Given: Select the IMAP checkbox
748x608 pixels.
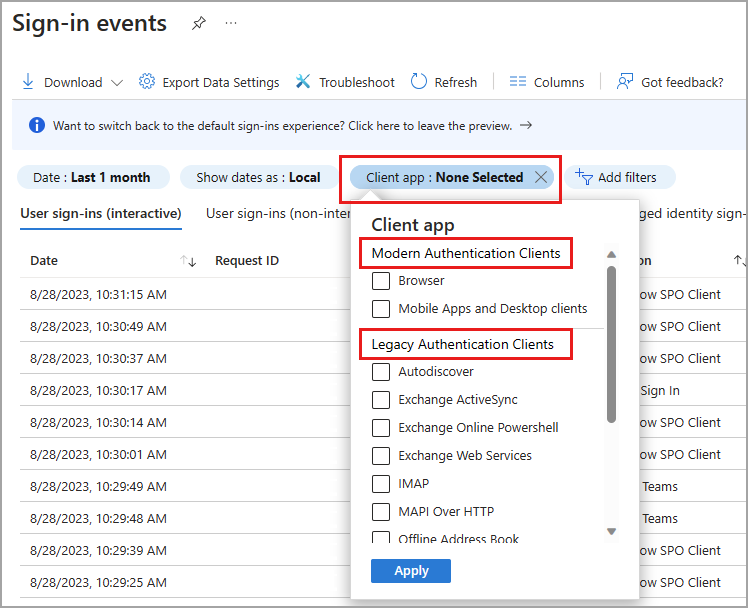Looking at the screenshot, I should pyautogui.click(x=381, y=484).
